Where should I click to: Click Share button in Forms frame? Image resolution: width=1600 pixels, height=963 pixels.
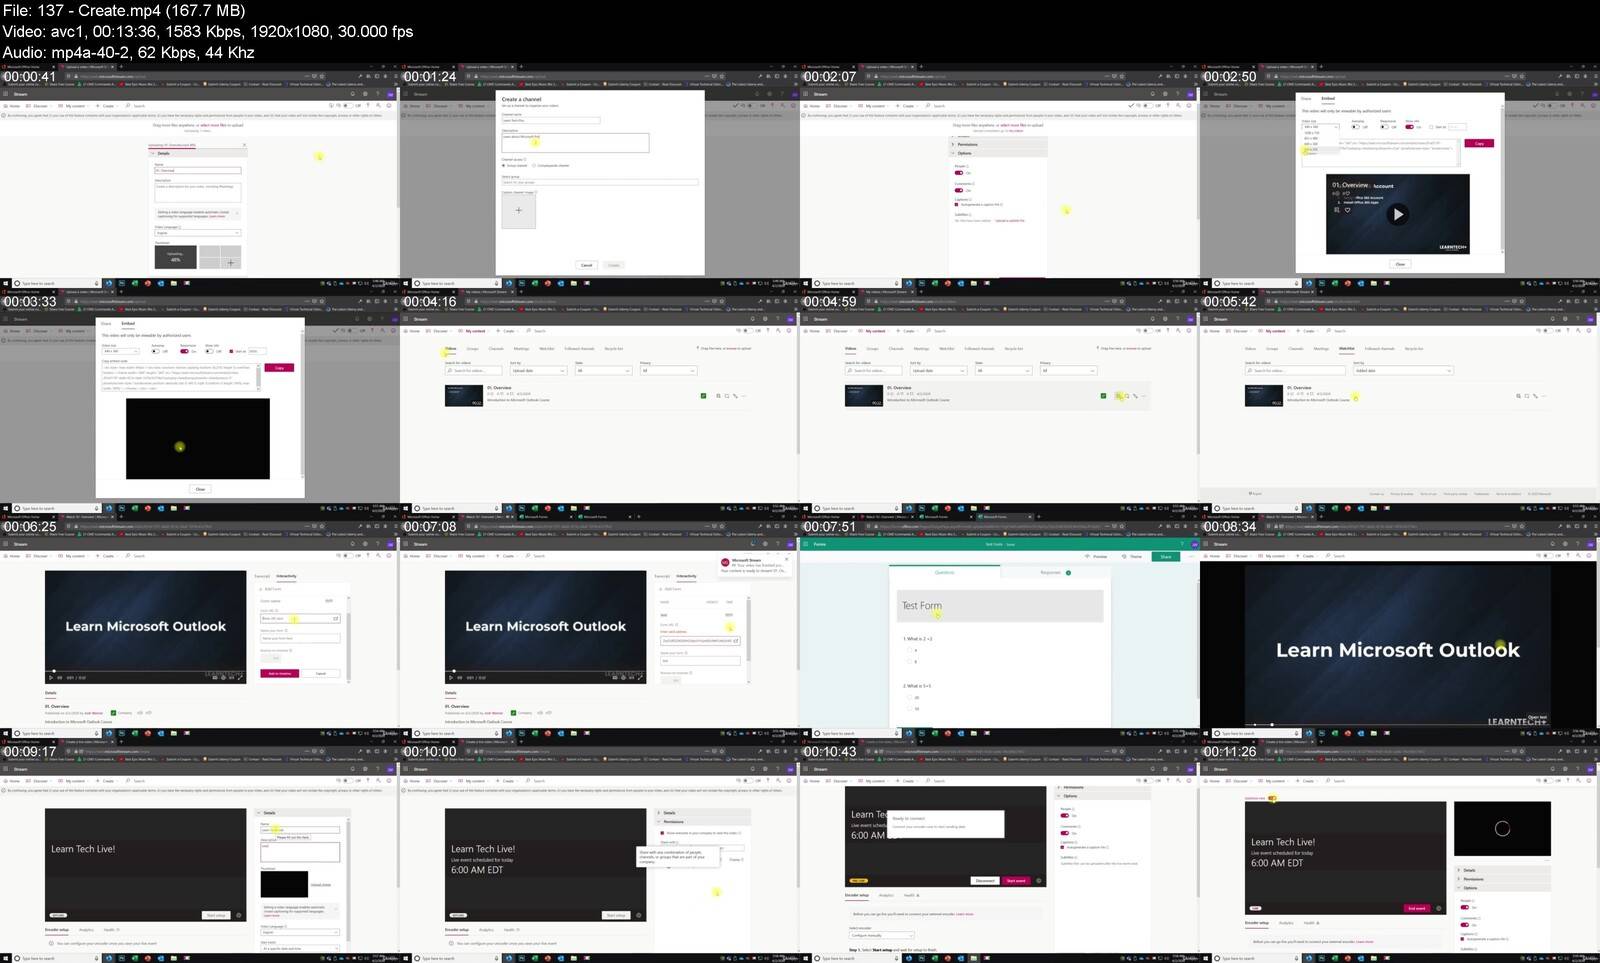click(1166, 557)
